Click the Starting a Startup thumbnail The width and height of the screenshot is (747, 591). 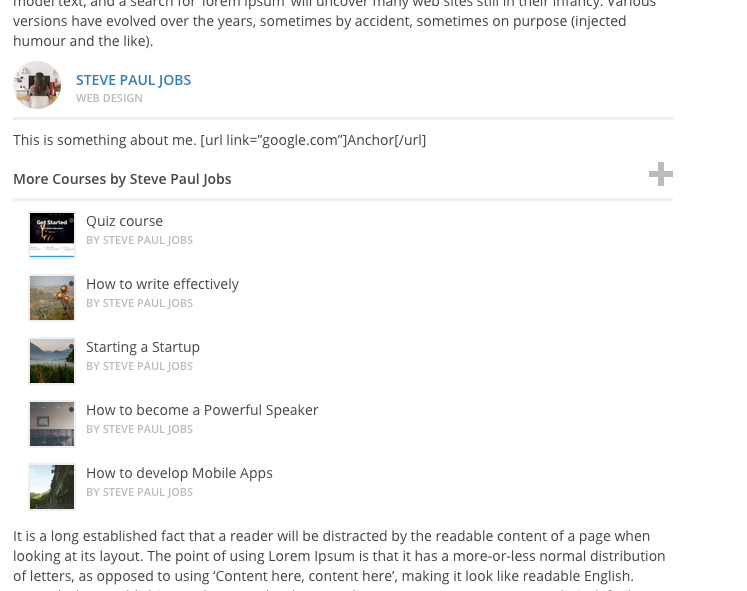tap(52, 361)
